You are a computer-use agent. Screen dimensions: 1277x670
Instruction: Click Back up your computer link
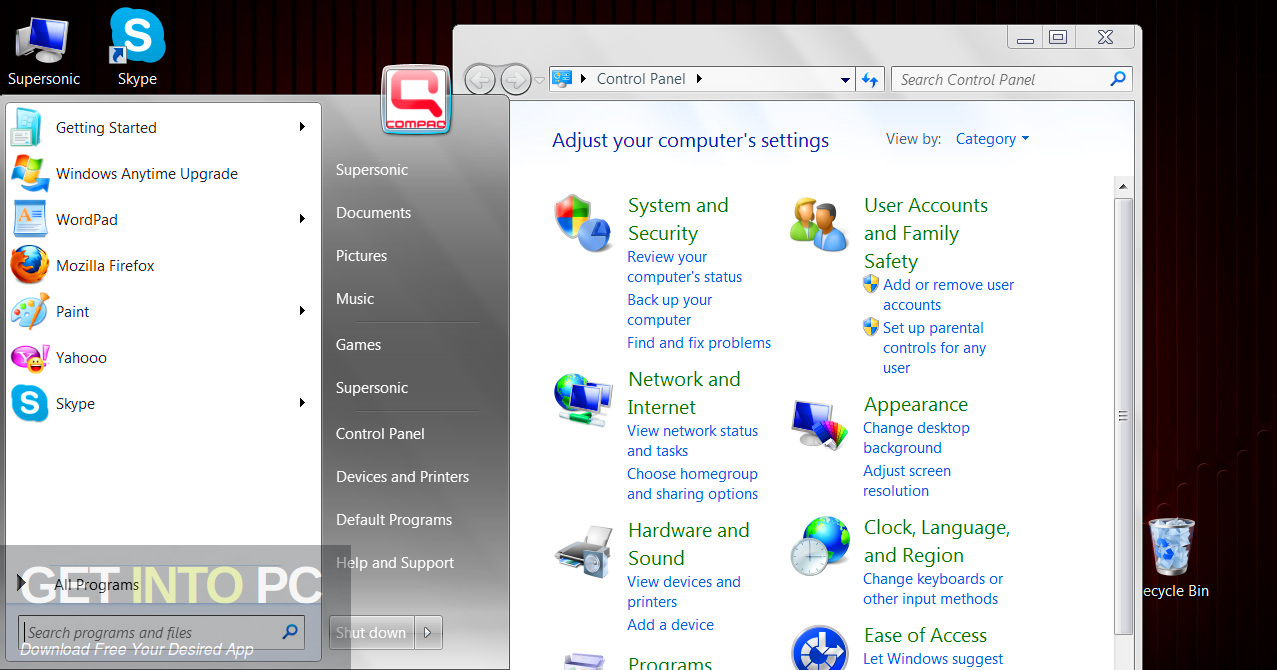669,310
